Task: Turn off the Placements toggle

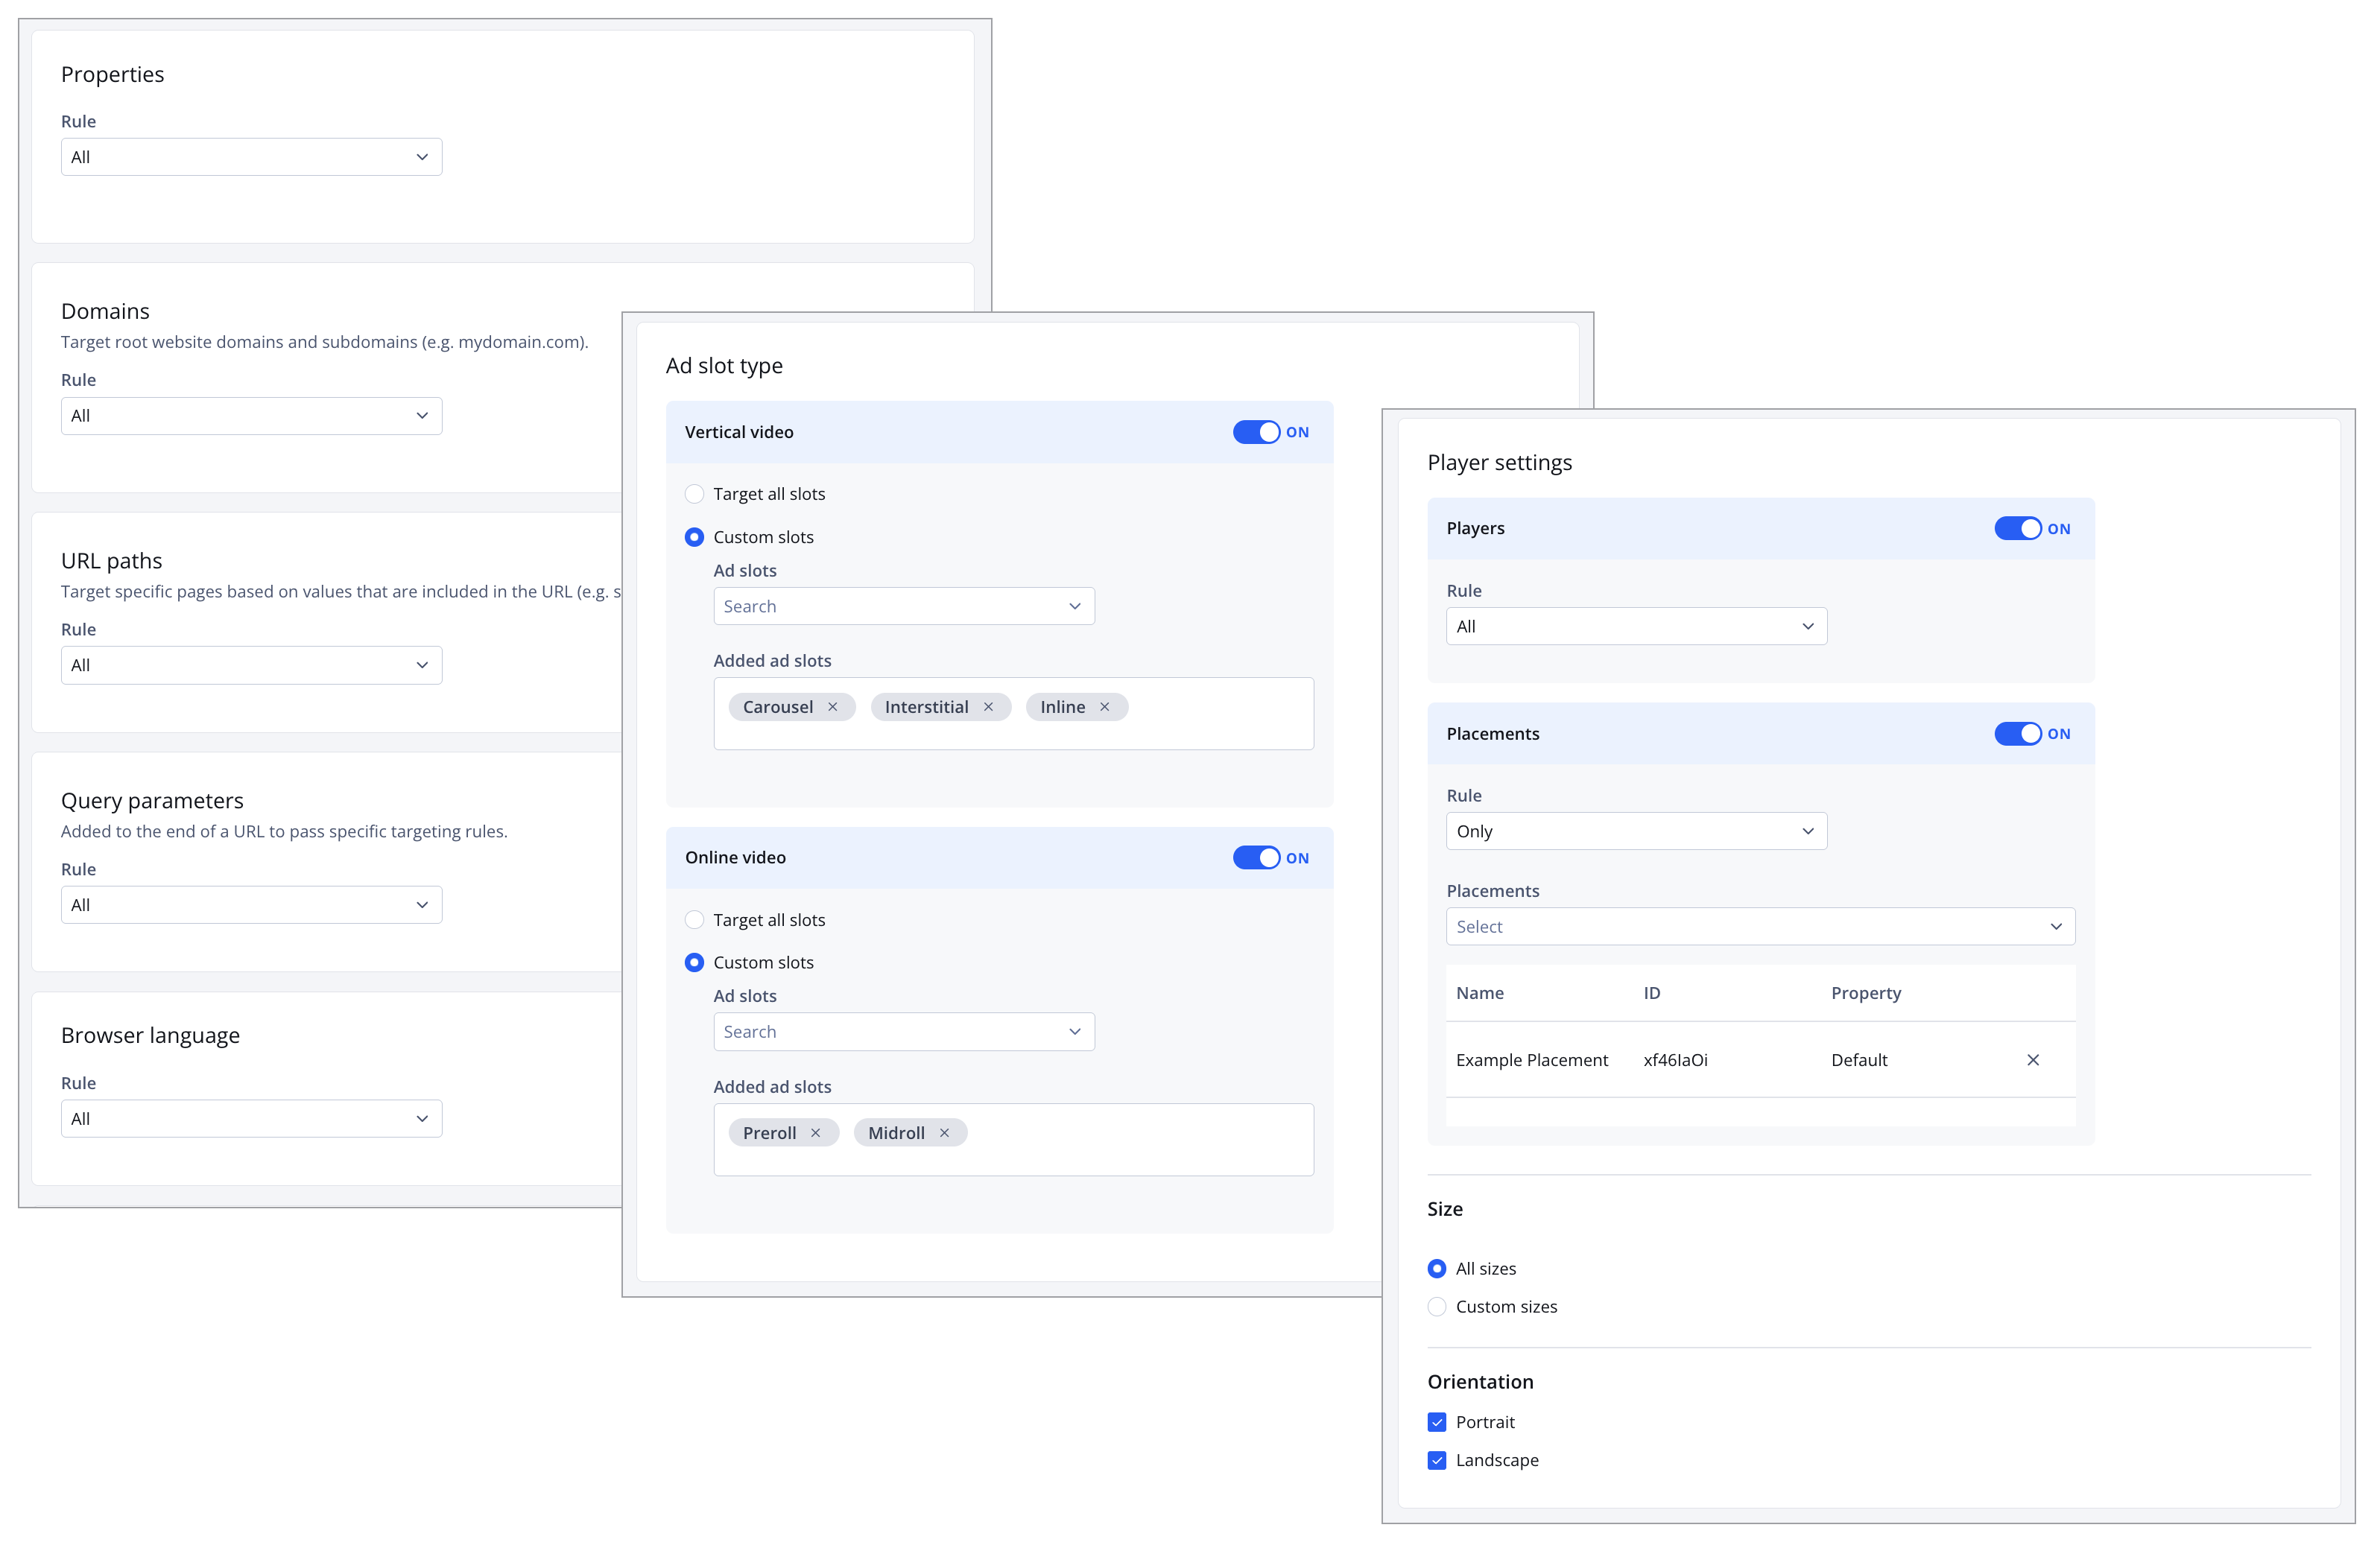Action: pyautogui.click(x=2018, y=734)
